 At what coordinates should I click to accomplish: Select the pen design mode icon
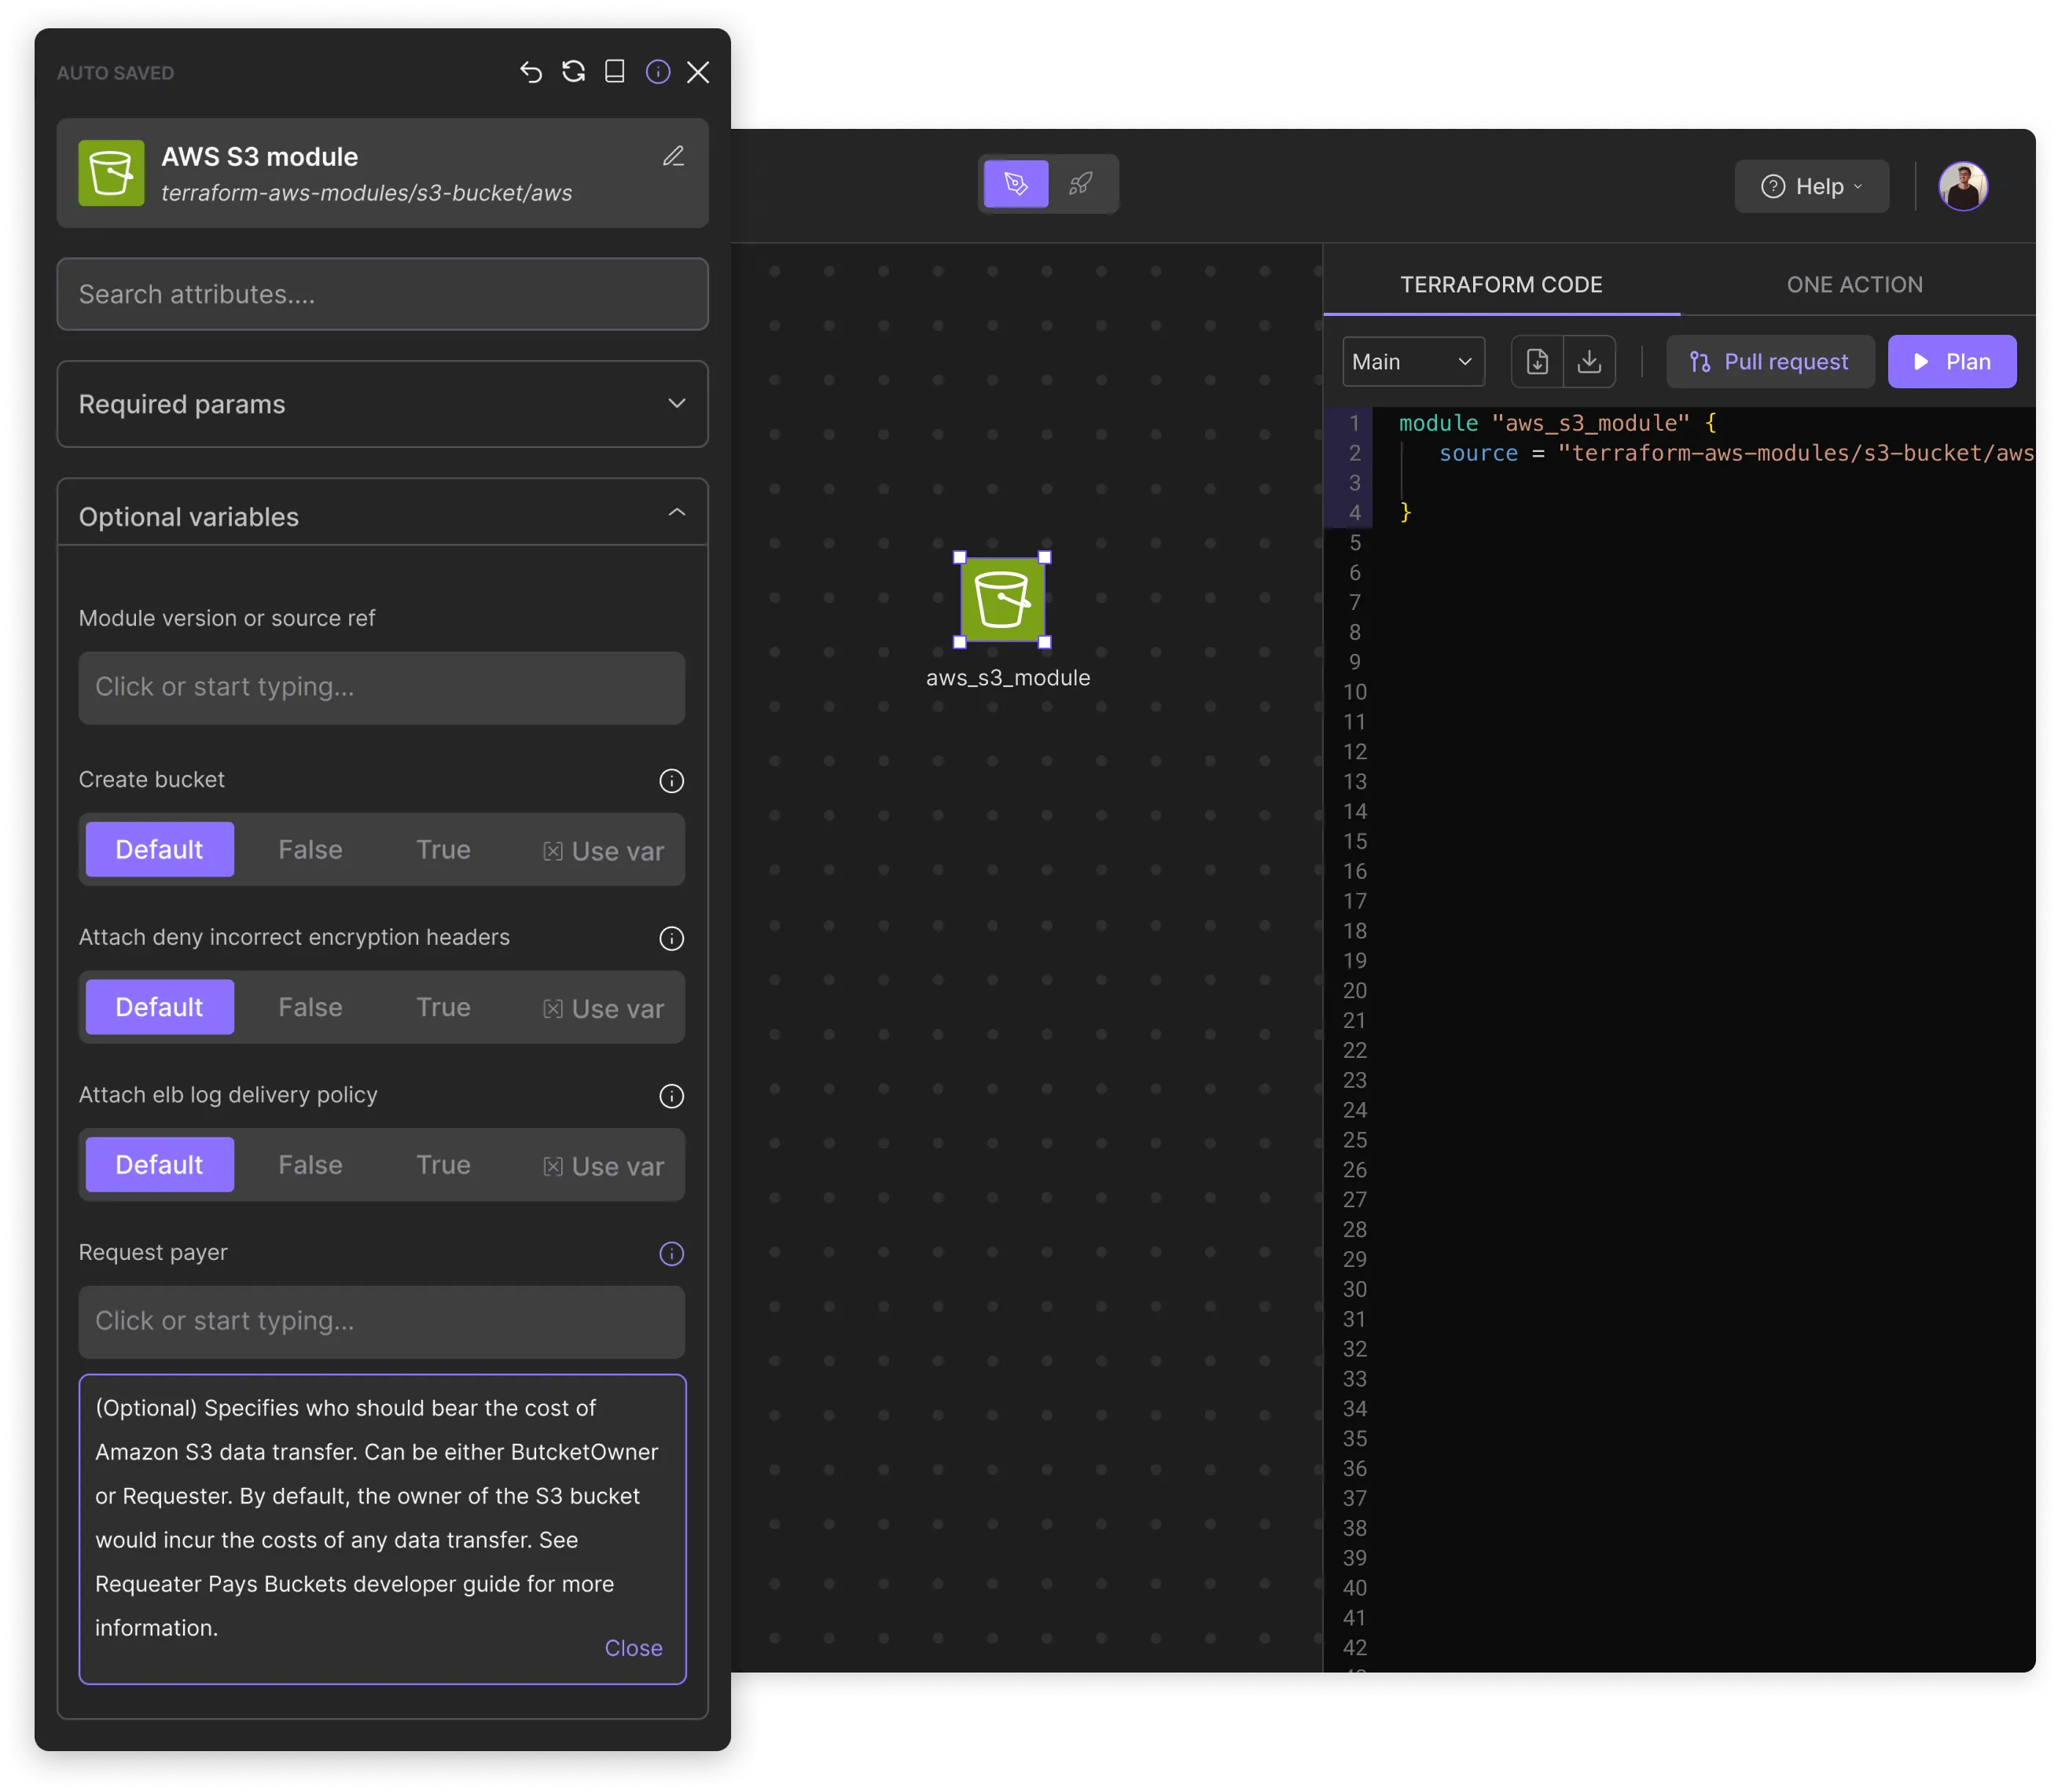pos(1016,184)
